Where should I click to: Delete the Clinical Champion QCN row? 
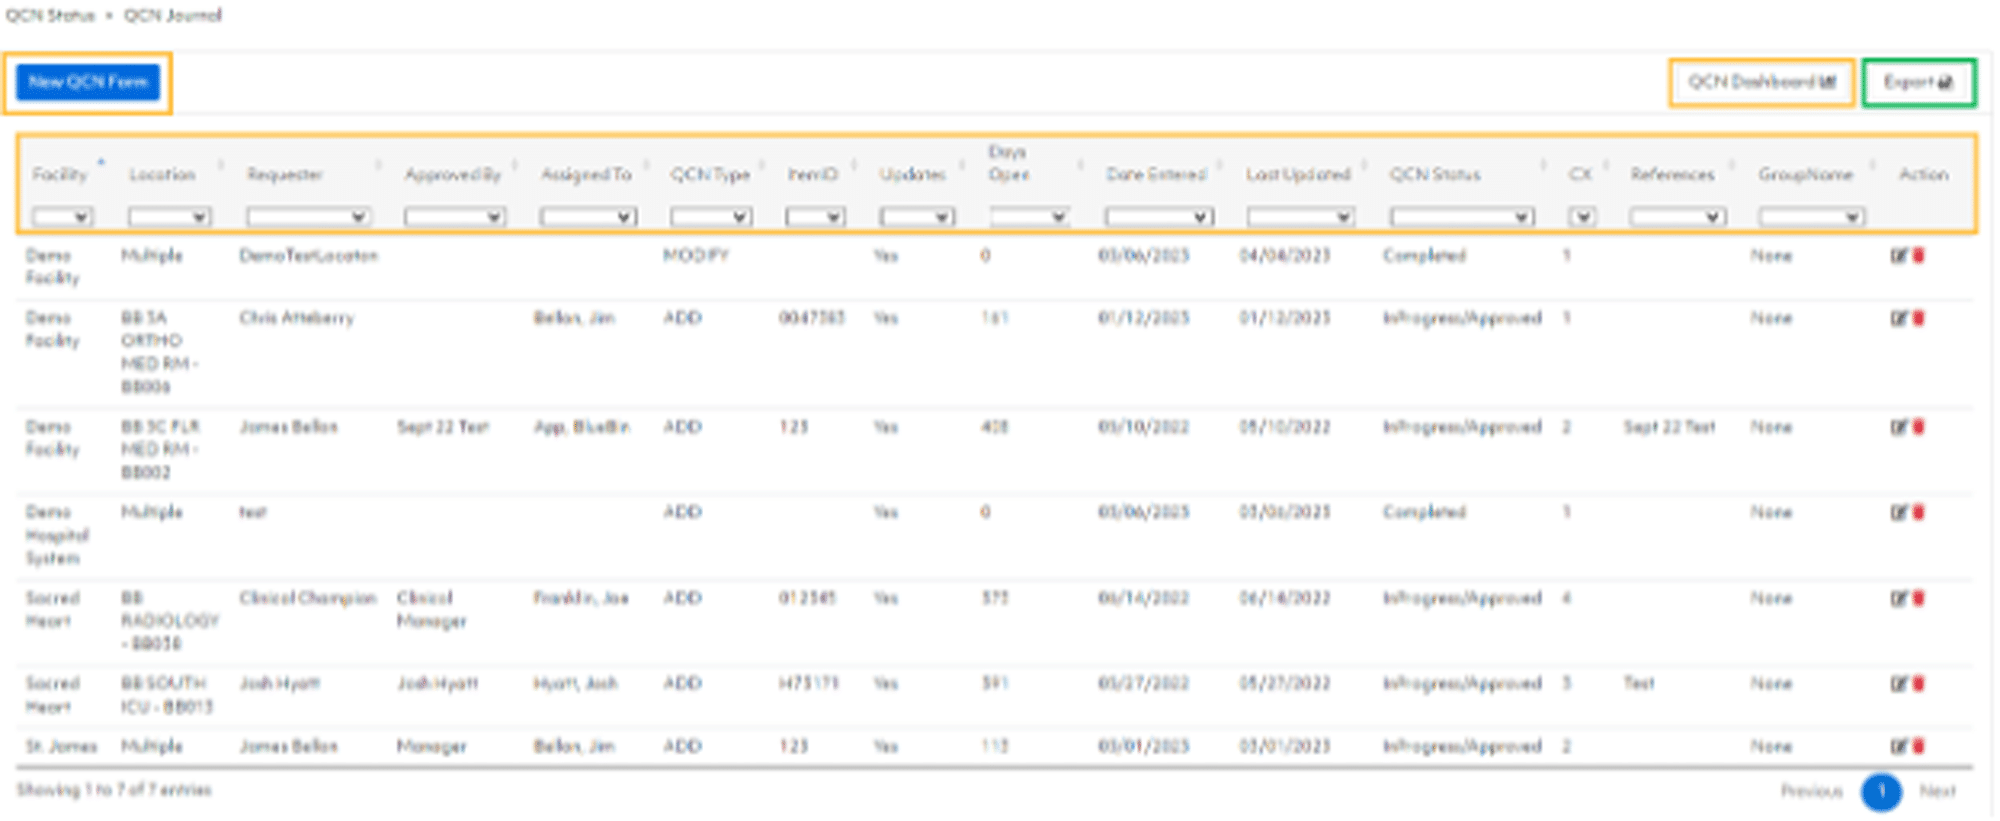[x=1918, y=598]
